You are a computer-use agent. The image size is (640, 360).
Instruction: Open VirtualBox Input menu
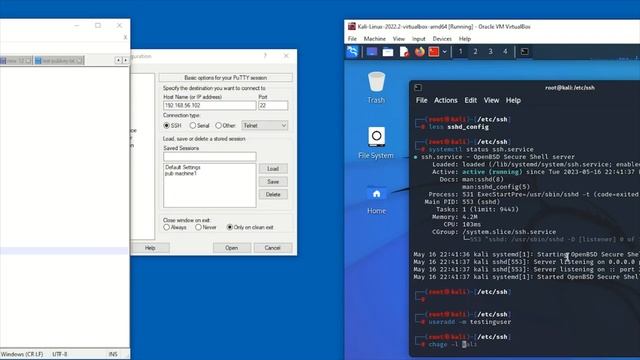click(418, 39)
